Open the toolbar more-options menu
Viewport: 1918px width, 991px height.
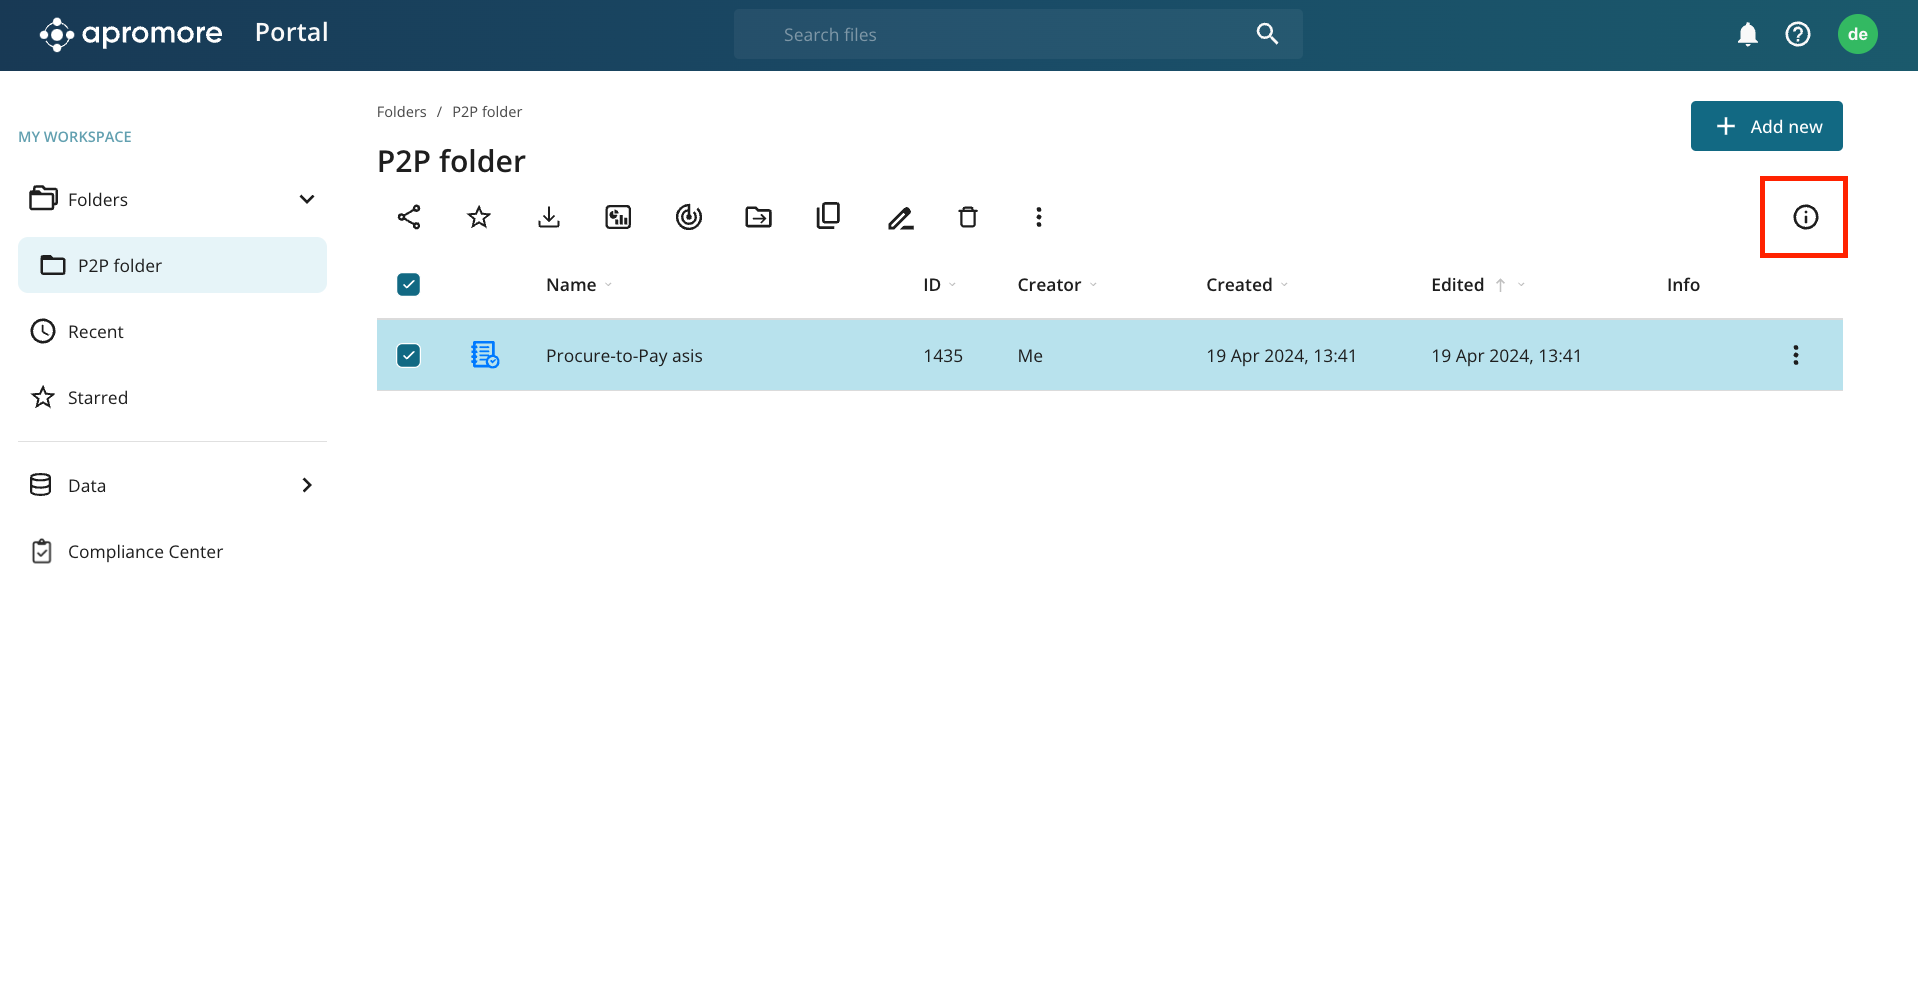point(1039,217)
